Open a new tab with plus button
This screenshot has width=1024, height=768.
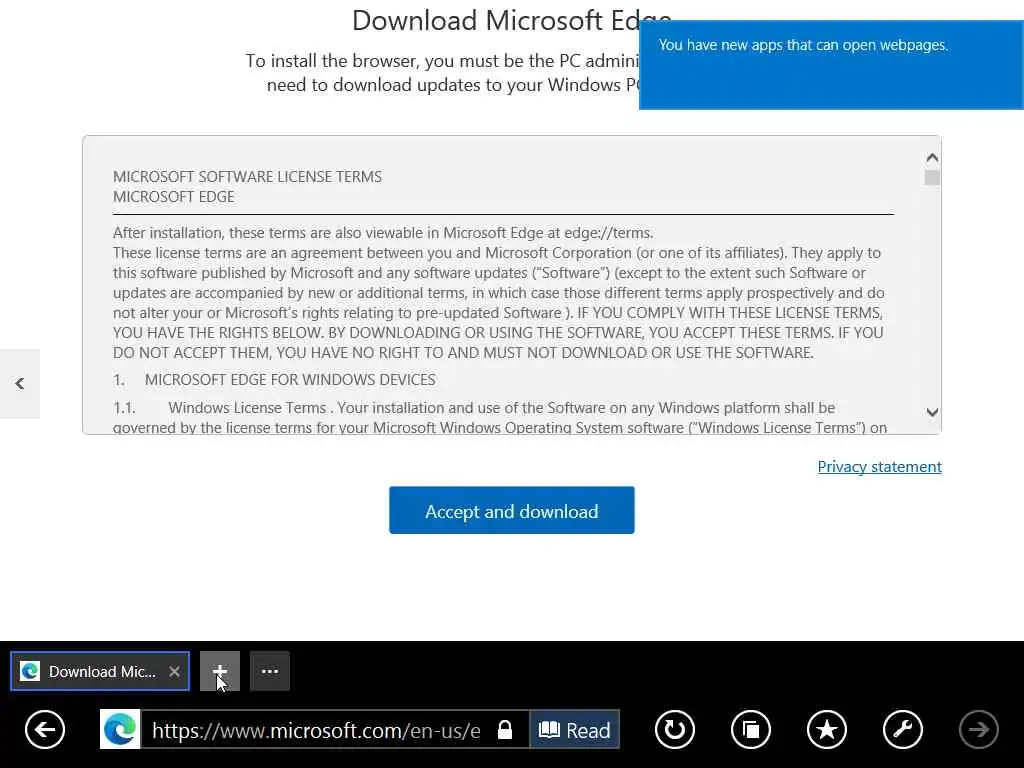coord(219,671)
